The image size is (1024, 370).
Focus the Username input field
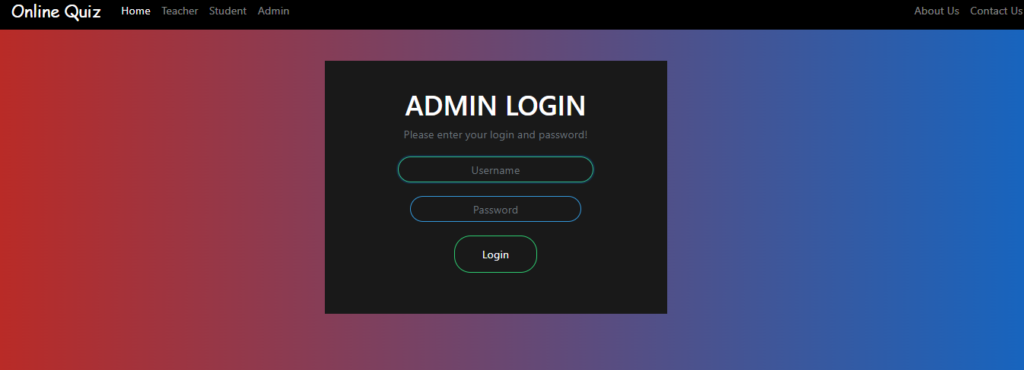point(496,170)
